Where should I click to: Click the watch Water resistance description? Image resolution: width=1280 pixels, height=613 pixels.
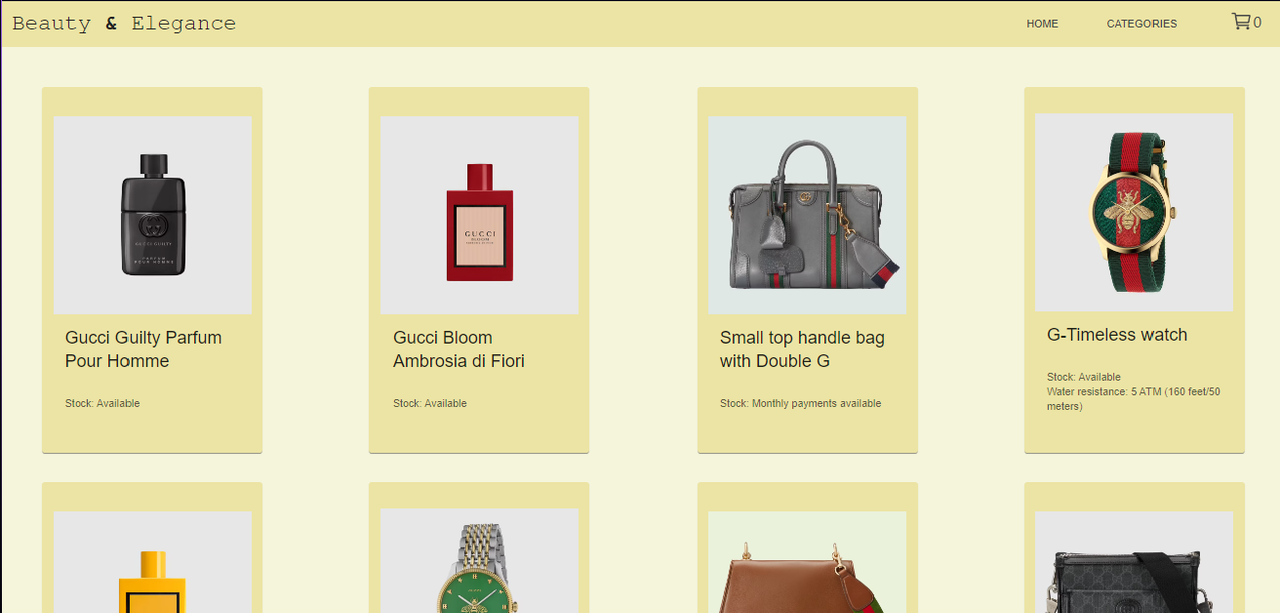(1134, 399)
